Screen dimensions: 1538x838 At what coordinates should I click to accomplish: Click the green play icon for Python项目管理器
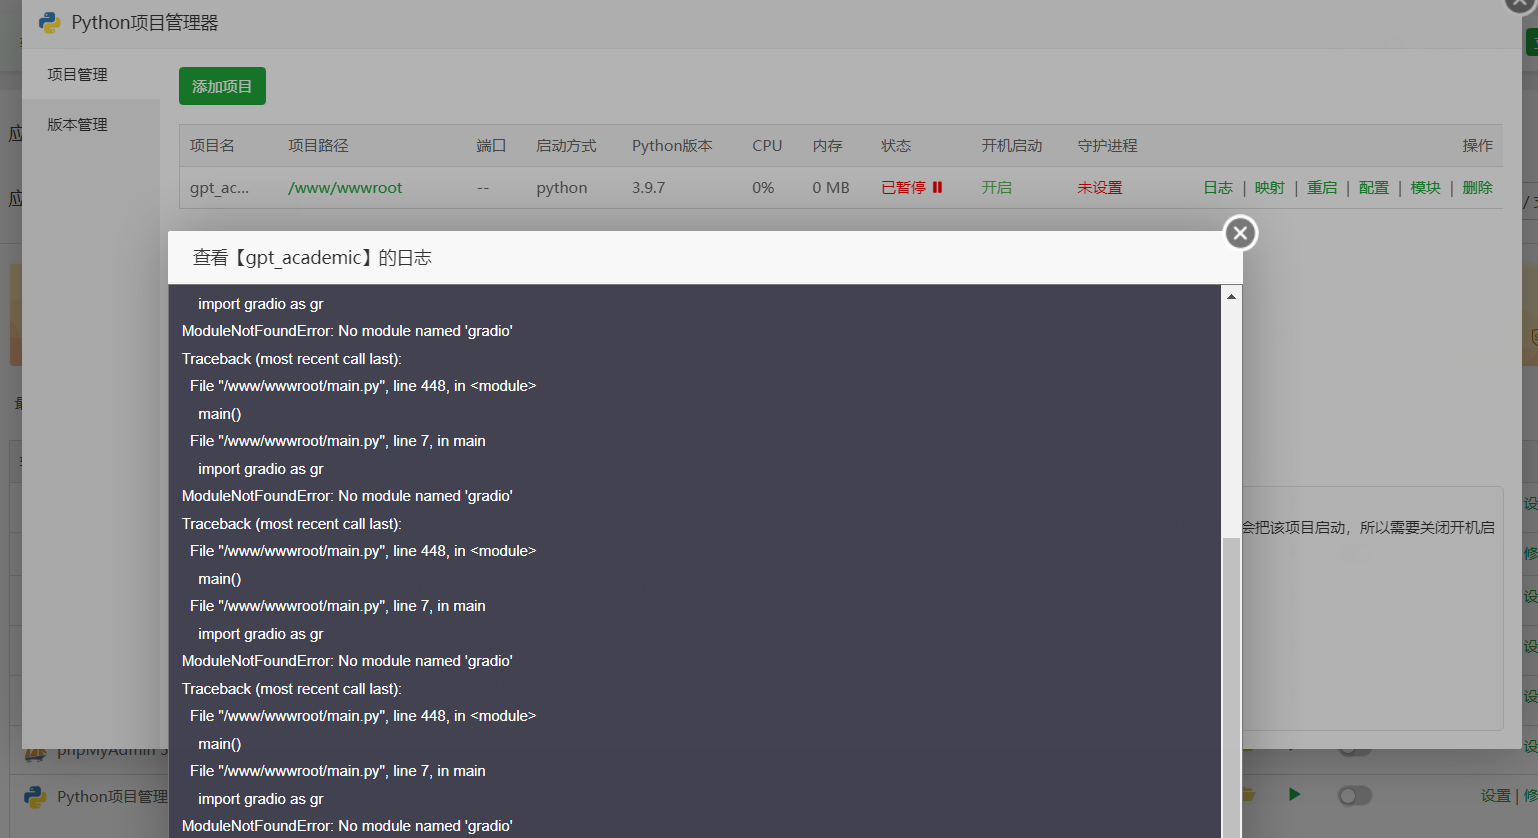tap(1294, 795)
